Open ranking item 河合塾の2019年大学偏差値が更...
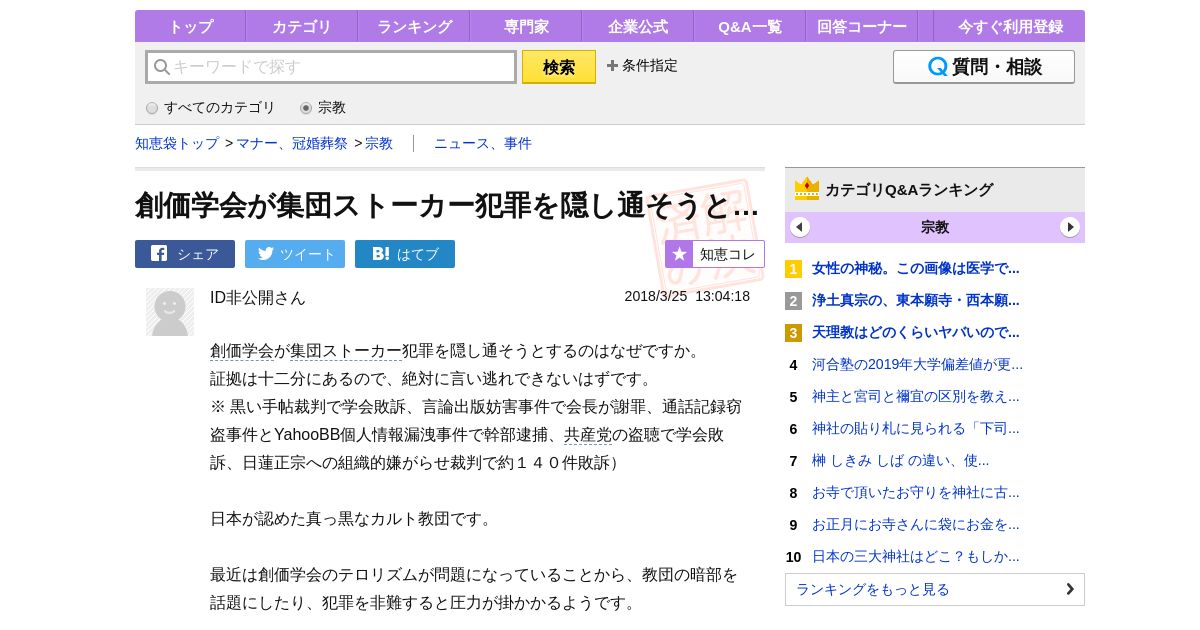This screenshot has width=1200, height=630. click(x=918, y=364)
